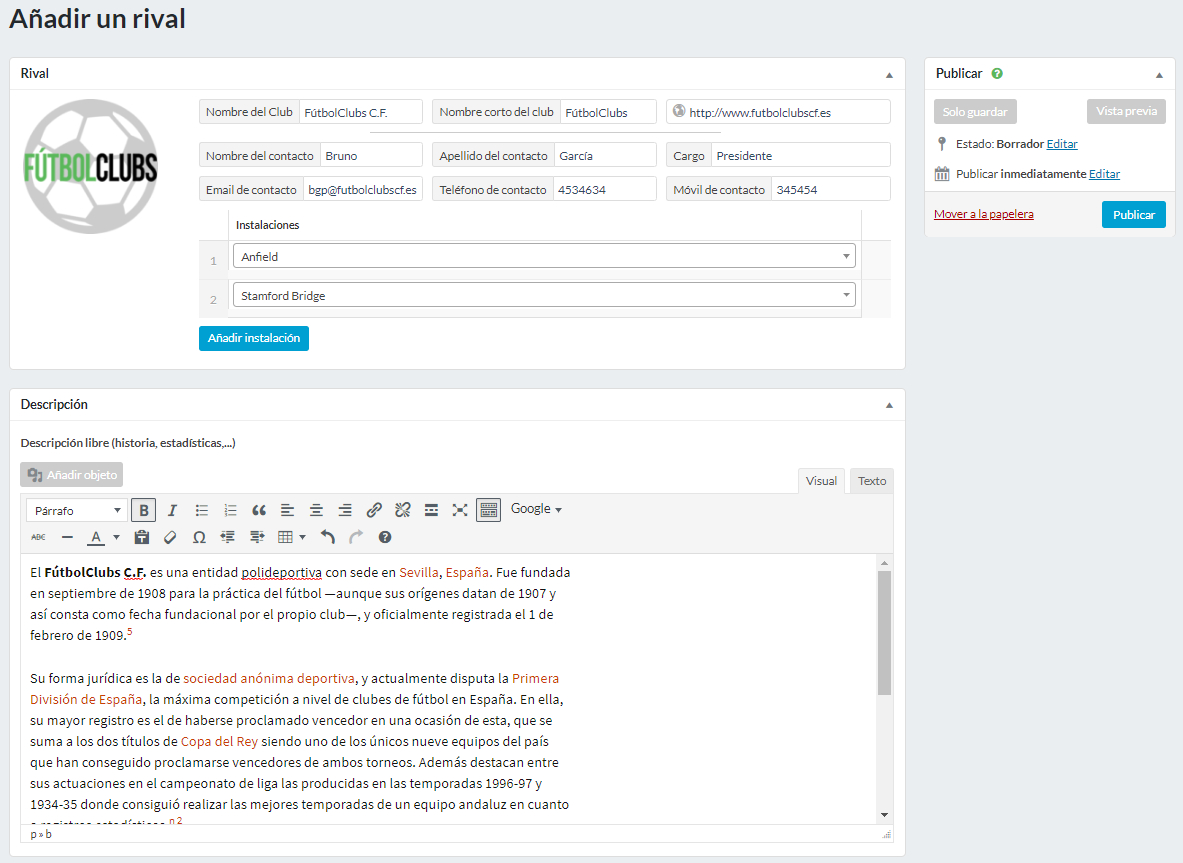Open editor keyboard shortcuts help icon
This screenshot has width=1183, height=863.
tap(385, 537)
